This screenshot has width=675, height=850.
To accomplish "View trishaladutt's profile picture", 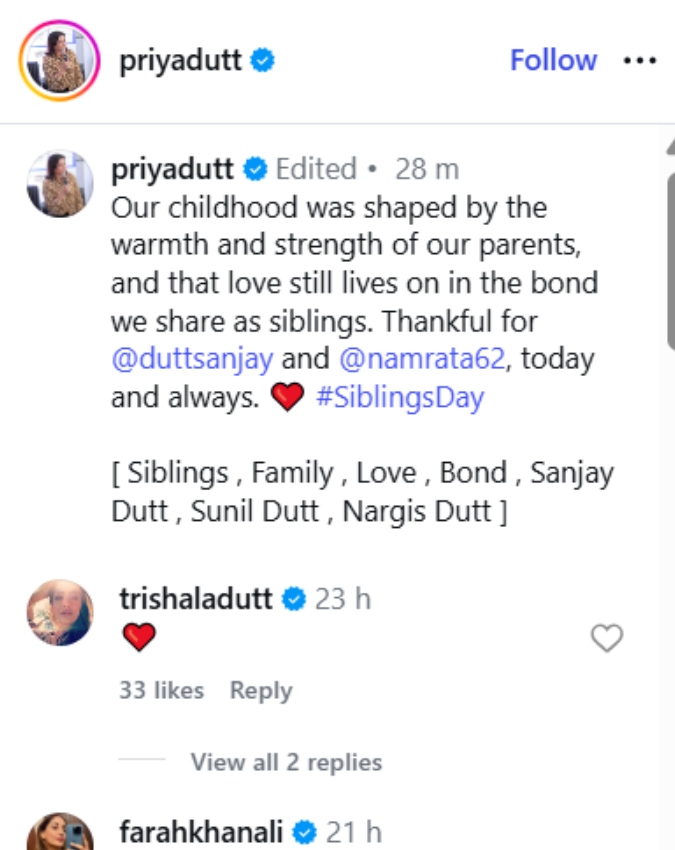I will [61, 612].
